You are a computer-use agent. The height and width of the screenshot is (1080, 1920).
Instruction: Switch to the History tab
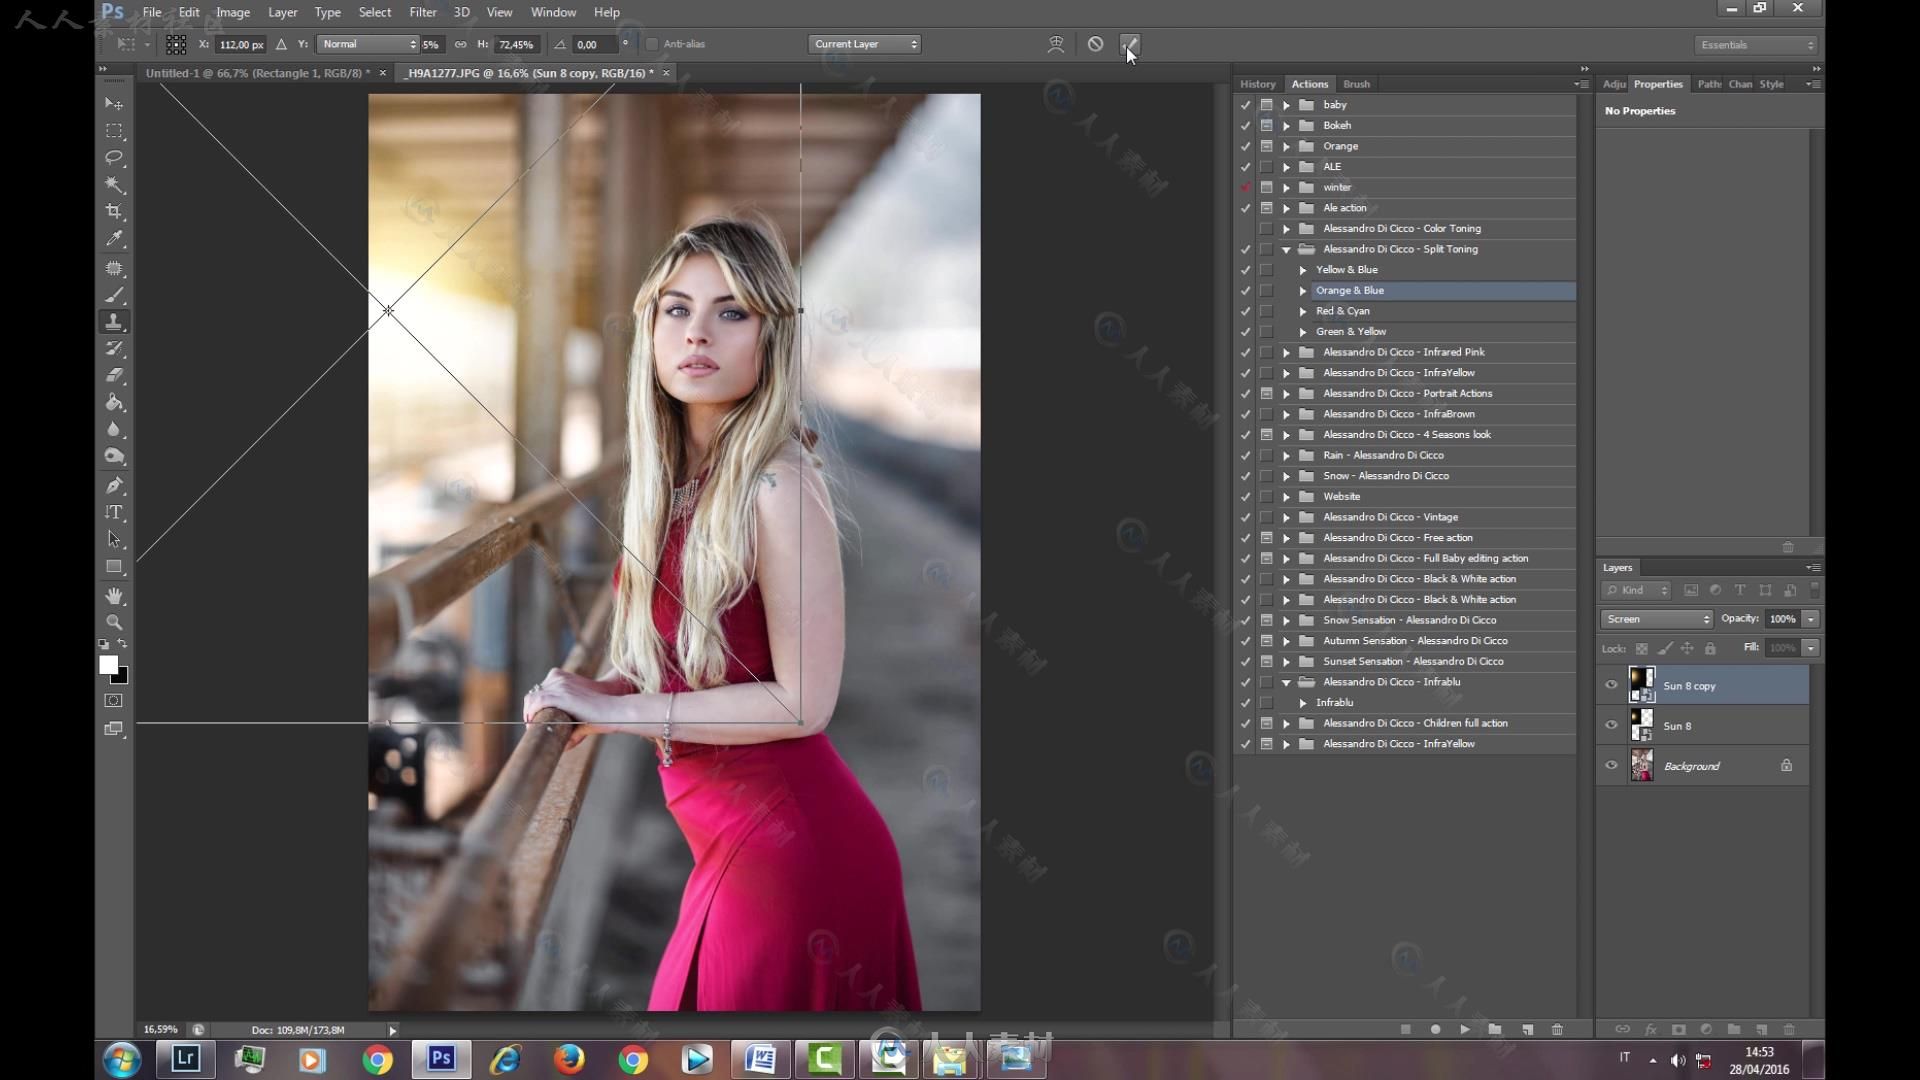[x=1255, y=83]
